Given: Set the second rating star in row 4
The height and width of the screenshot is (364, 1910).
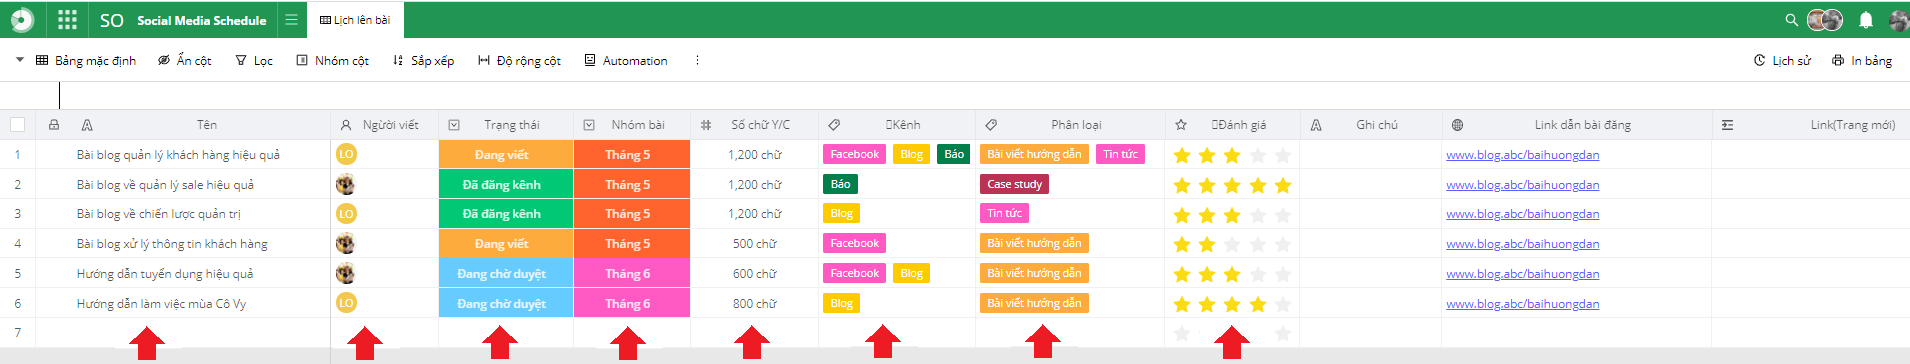Looking at the screenshot, I should [1207, 244].
